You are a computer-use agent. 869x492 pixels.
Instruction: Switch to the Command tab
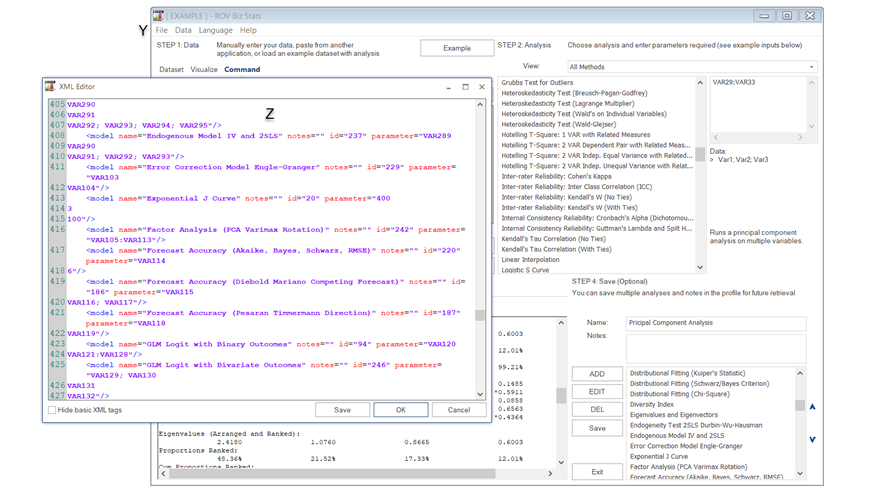point(242,69)
